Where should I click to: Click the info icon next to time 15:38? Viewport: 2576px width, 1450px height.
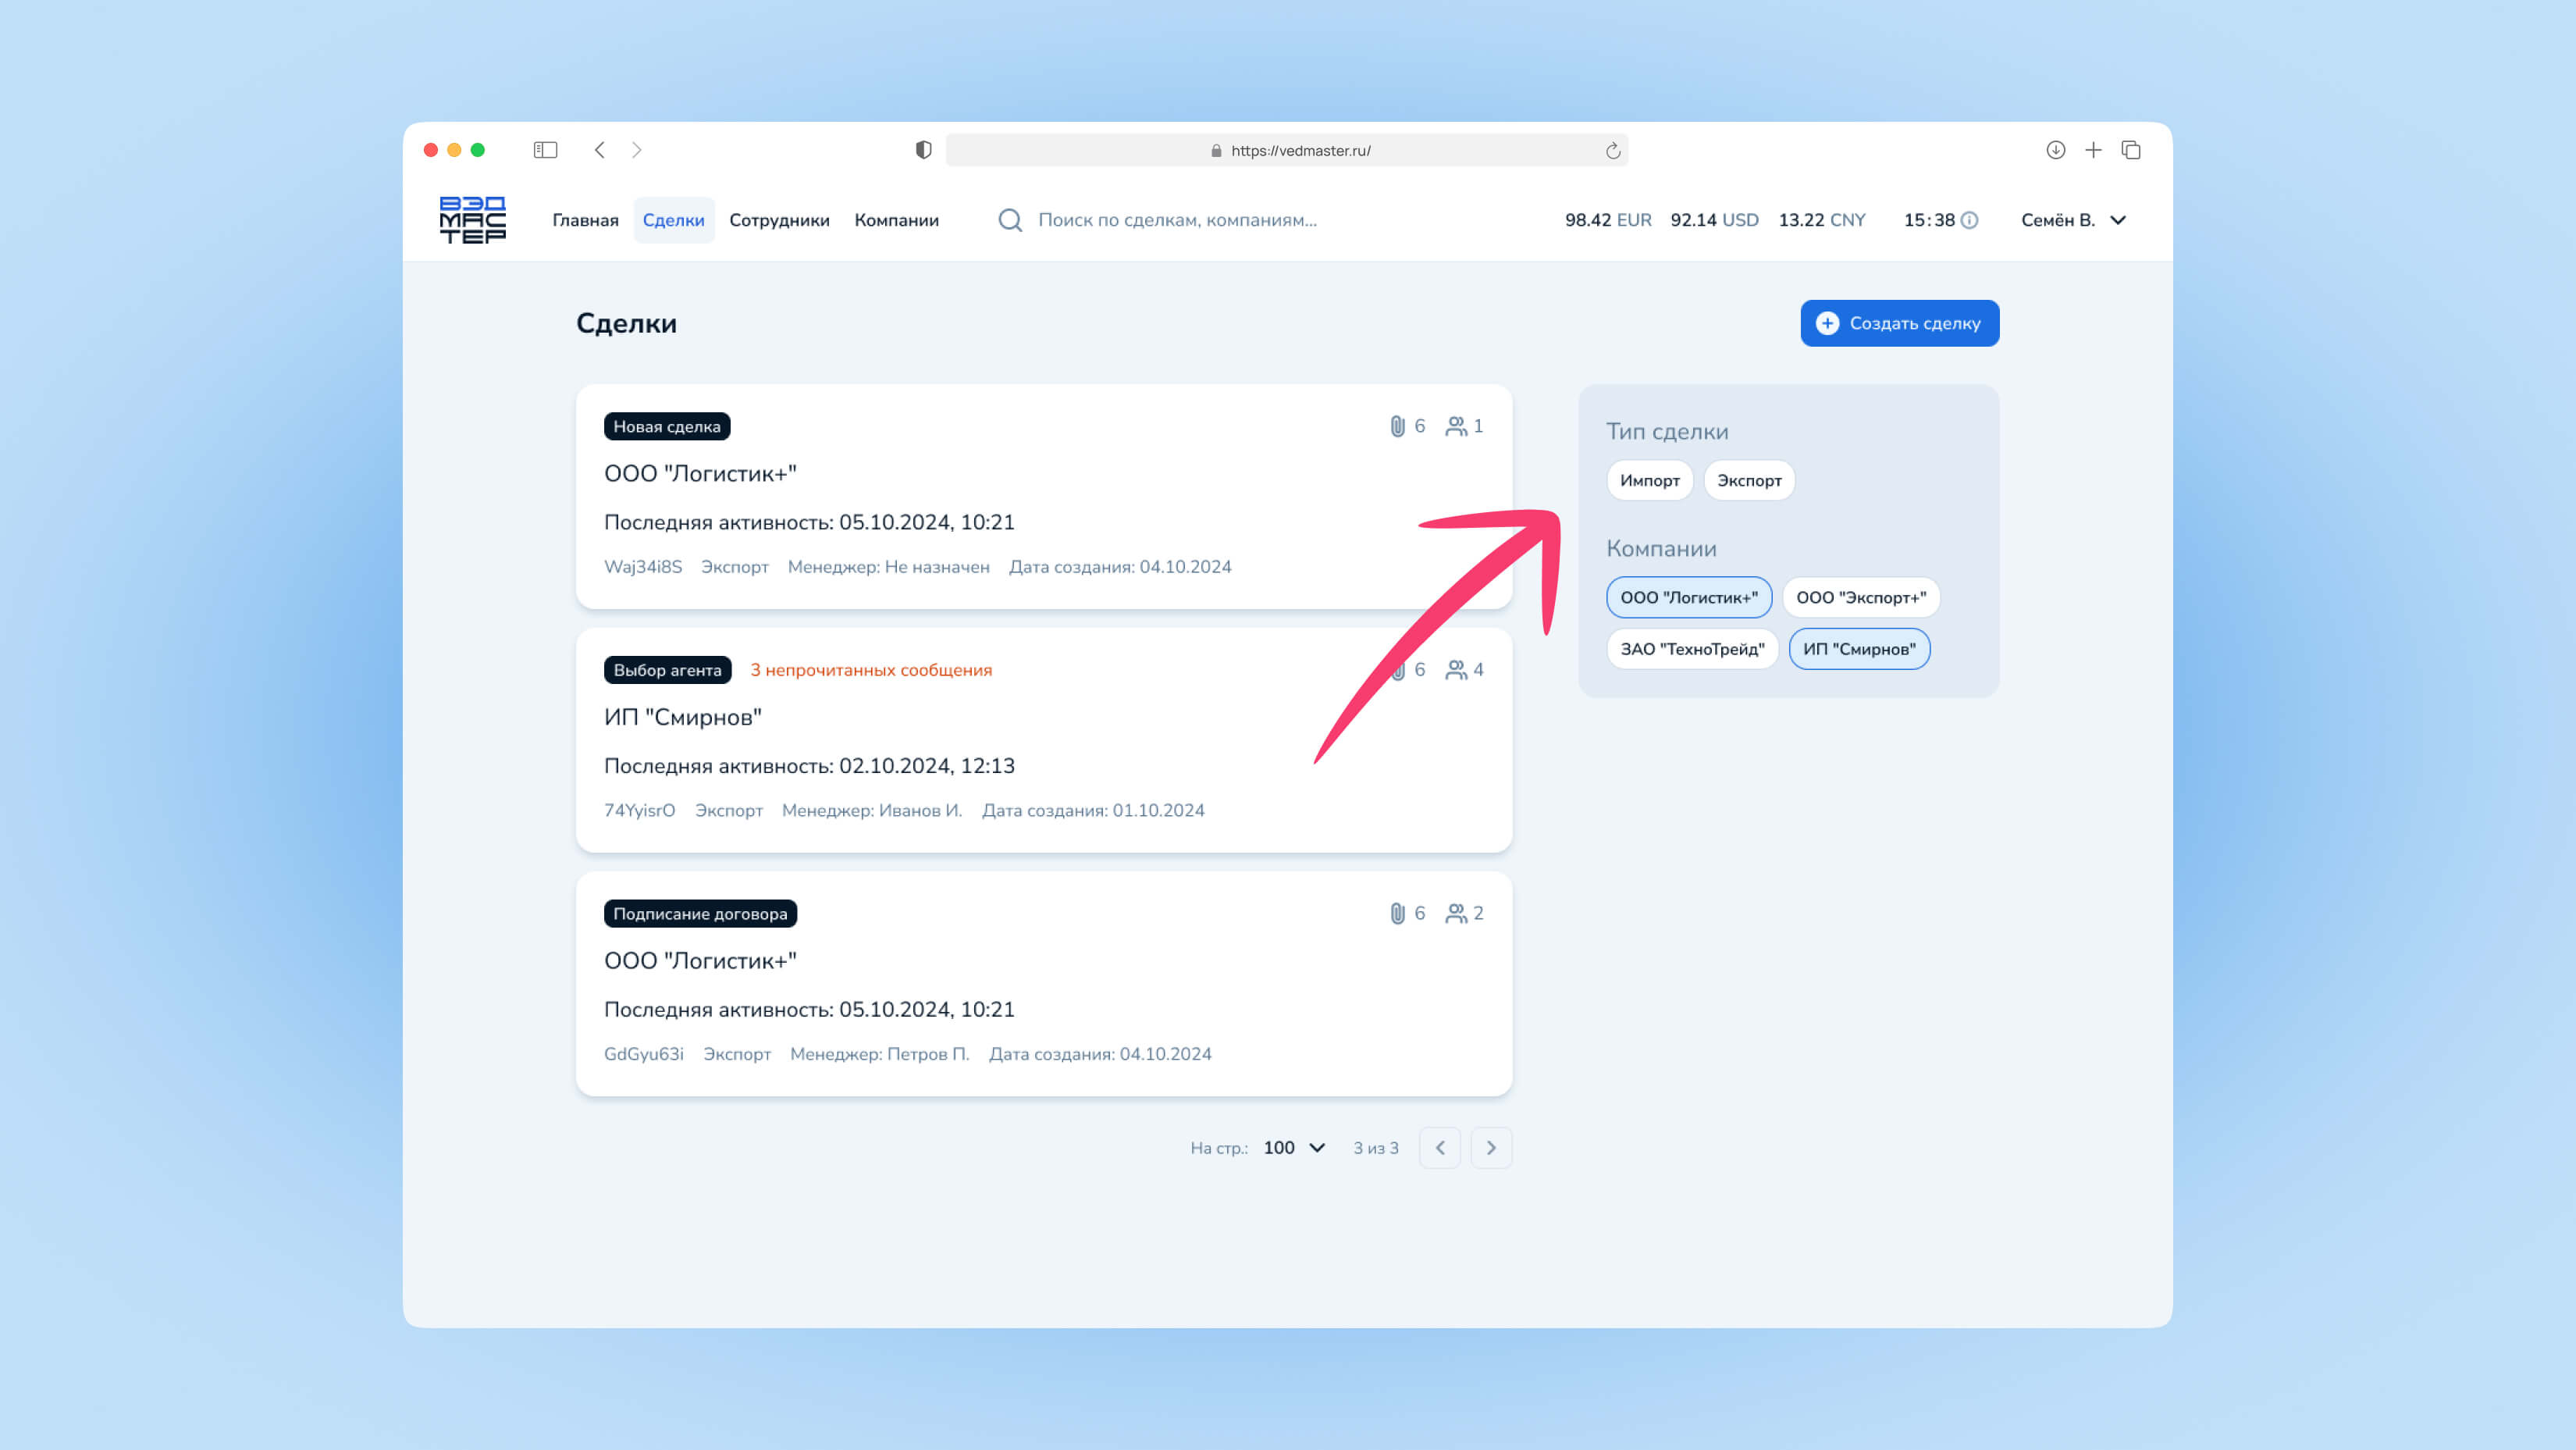click(x=1969, y=220)
